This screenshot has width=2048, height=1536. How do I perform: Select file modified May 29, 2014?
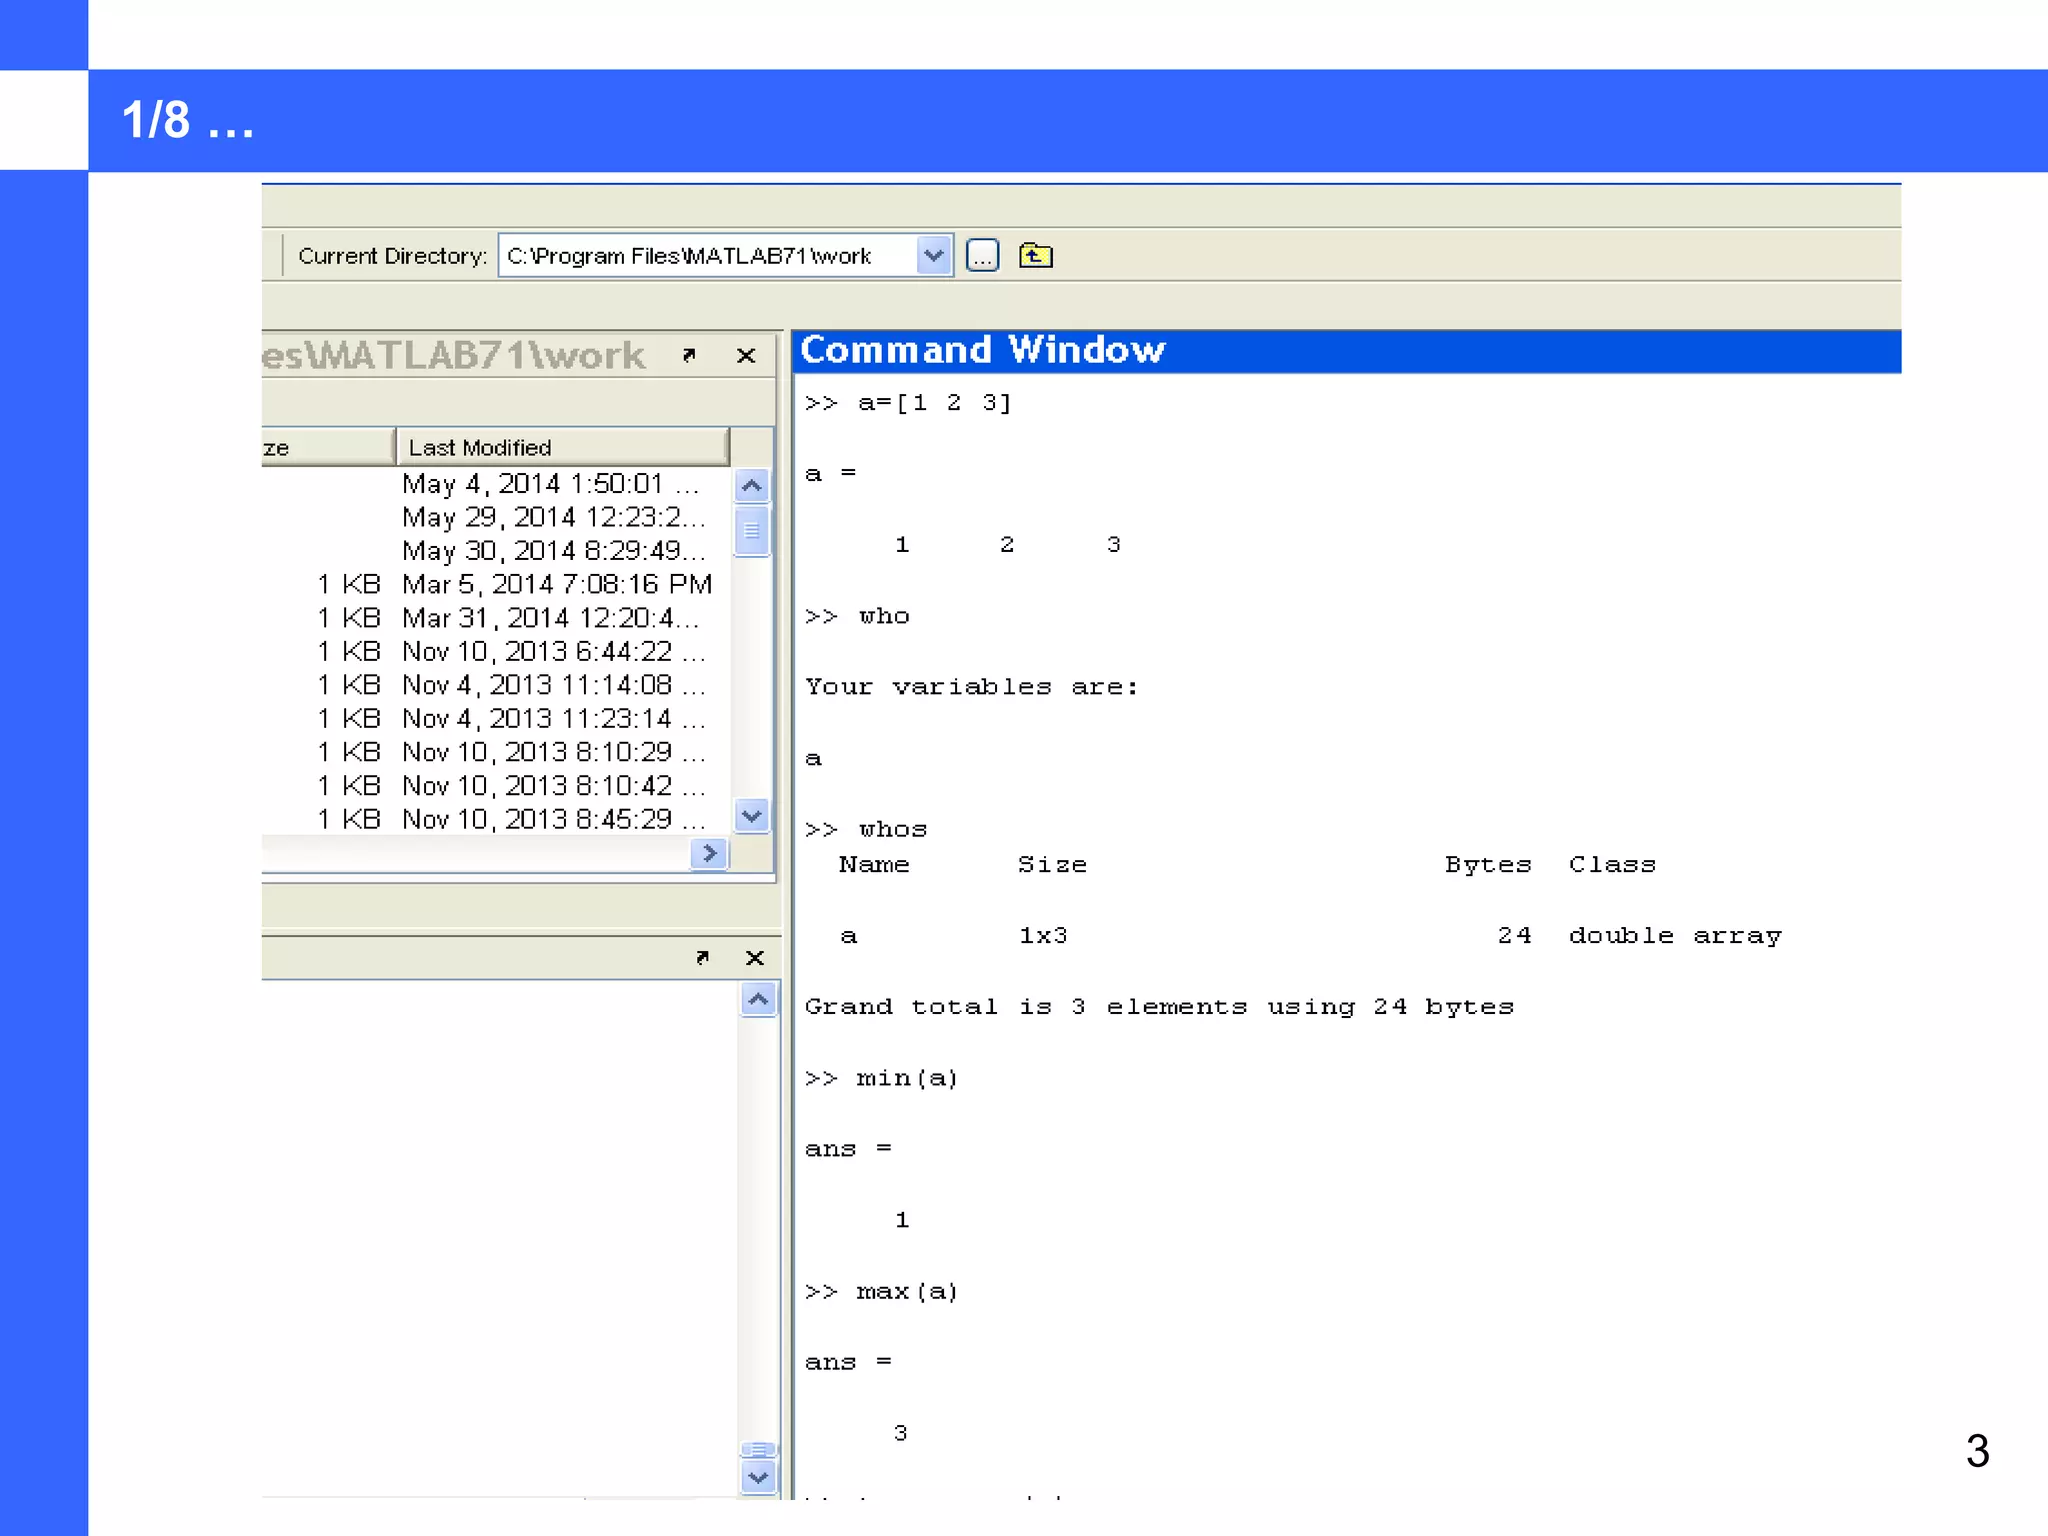point(552,517)
